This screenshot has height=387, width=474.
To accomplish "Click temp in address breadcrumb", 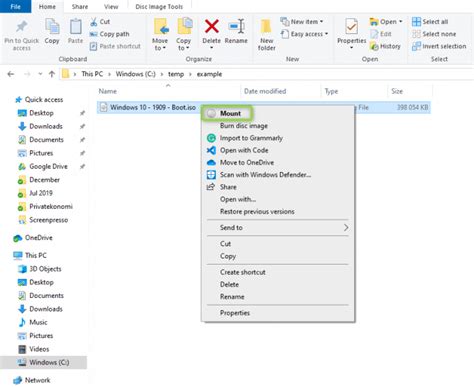I will 176,74.
